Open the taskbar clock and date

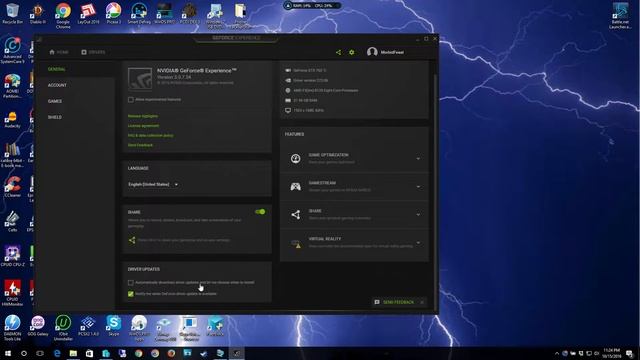[x=611, y=353]
